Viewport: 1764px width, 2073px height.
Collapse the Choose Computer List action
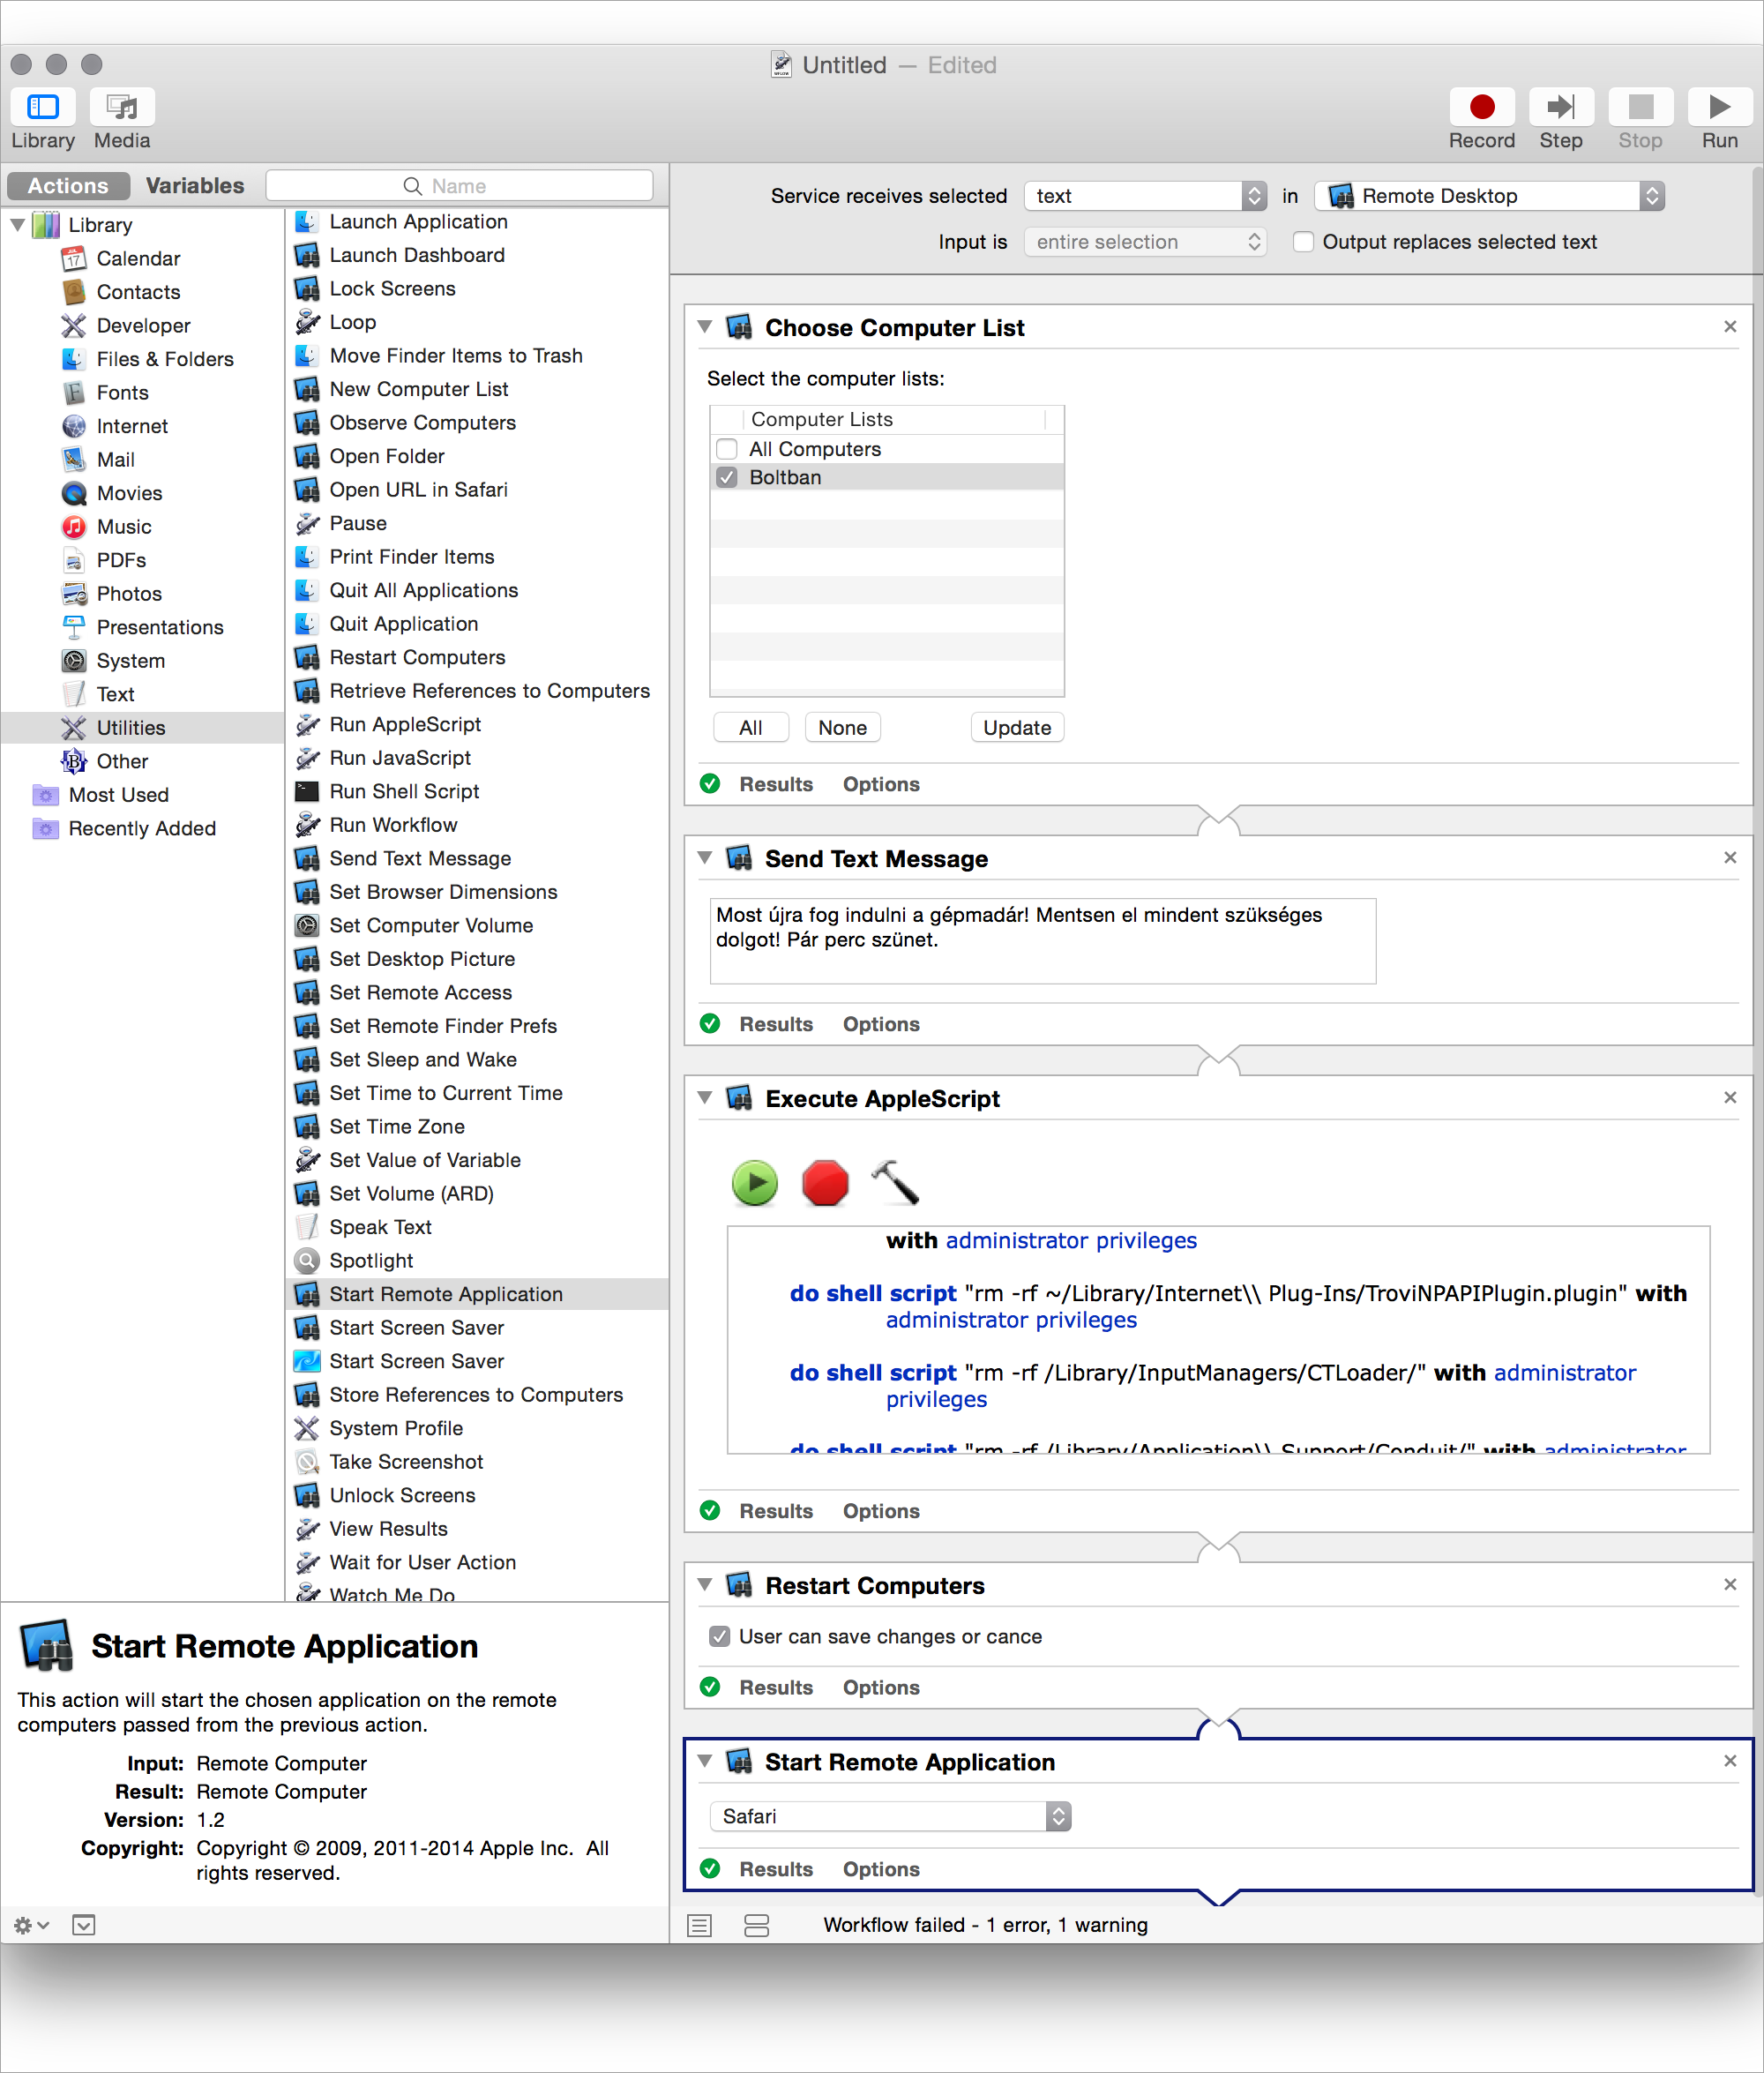704,327
